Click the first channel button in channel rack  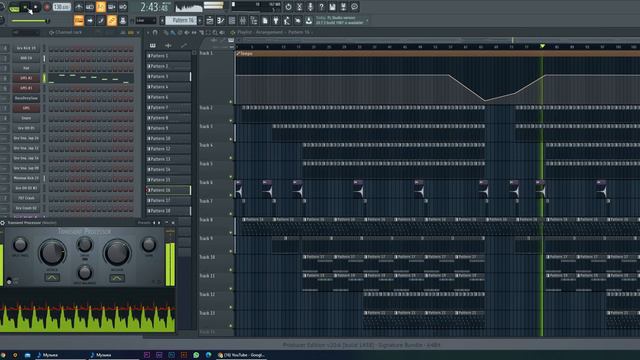26,48
